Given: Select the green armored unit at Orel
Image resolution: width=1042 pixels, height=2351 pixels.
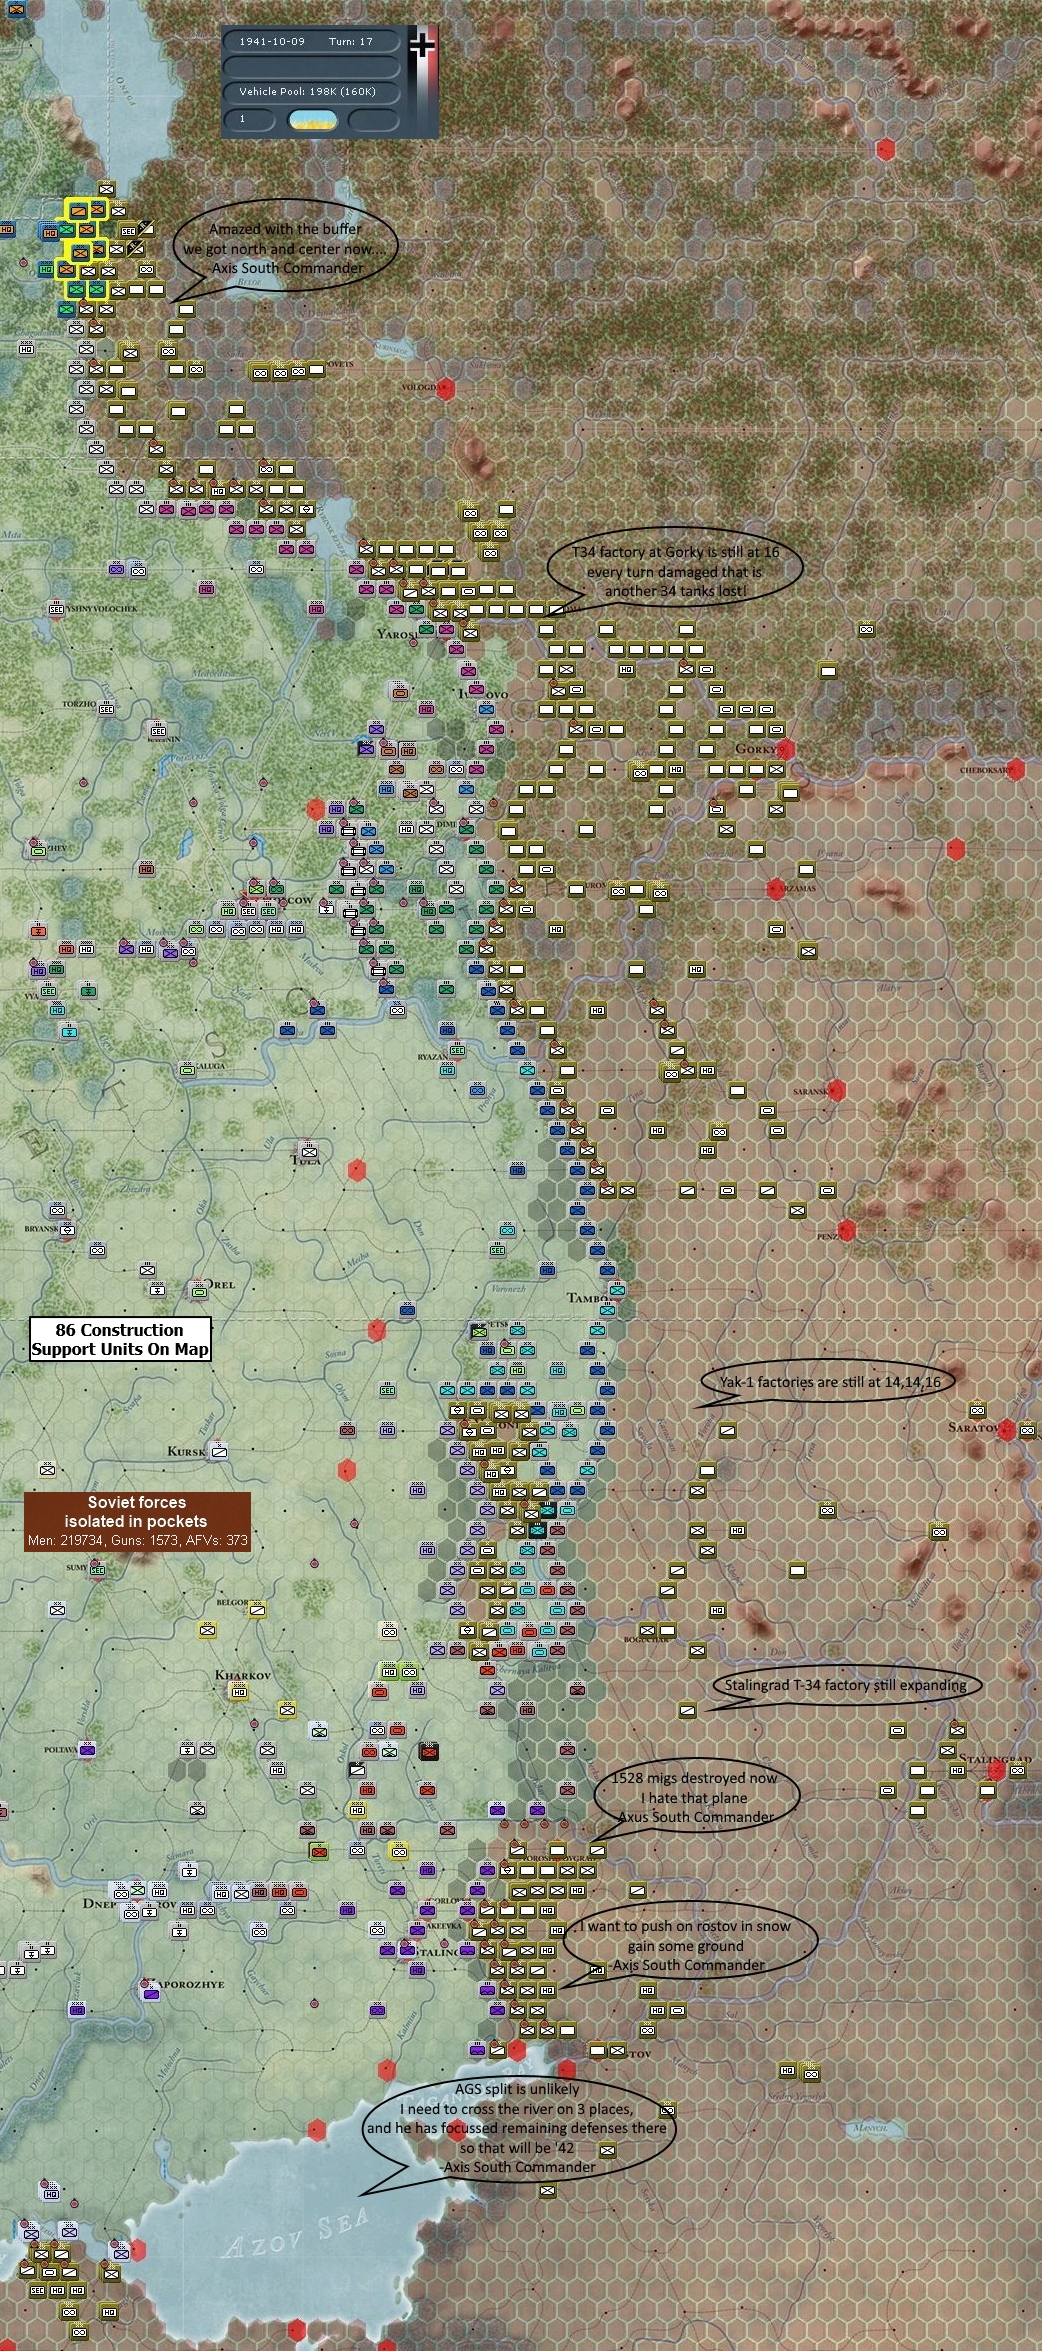Looking at the screenshot, I should [x=198, y=1291].
